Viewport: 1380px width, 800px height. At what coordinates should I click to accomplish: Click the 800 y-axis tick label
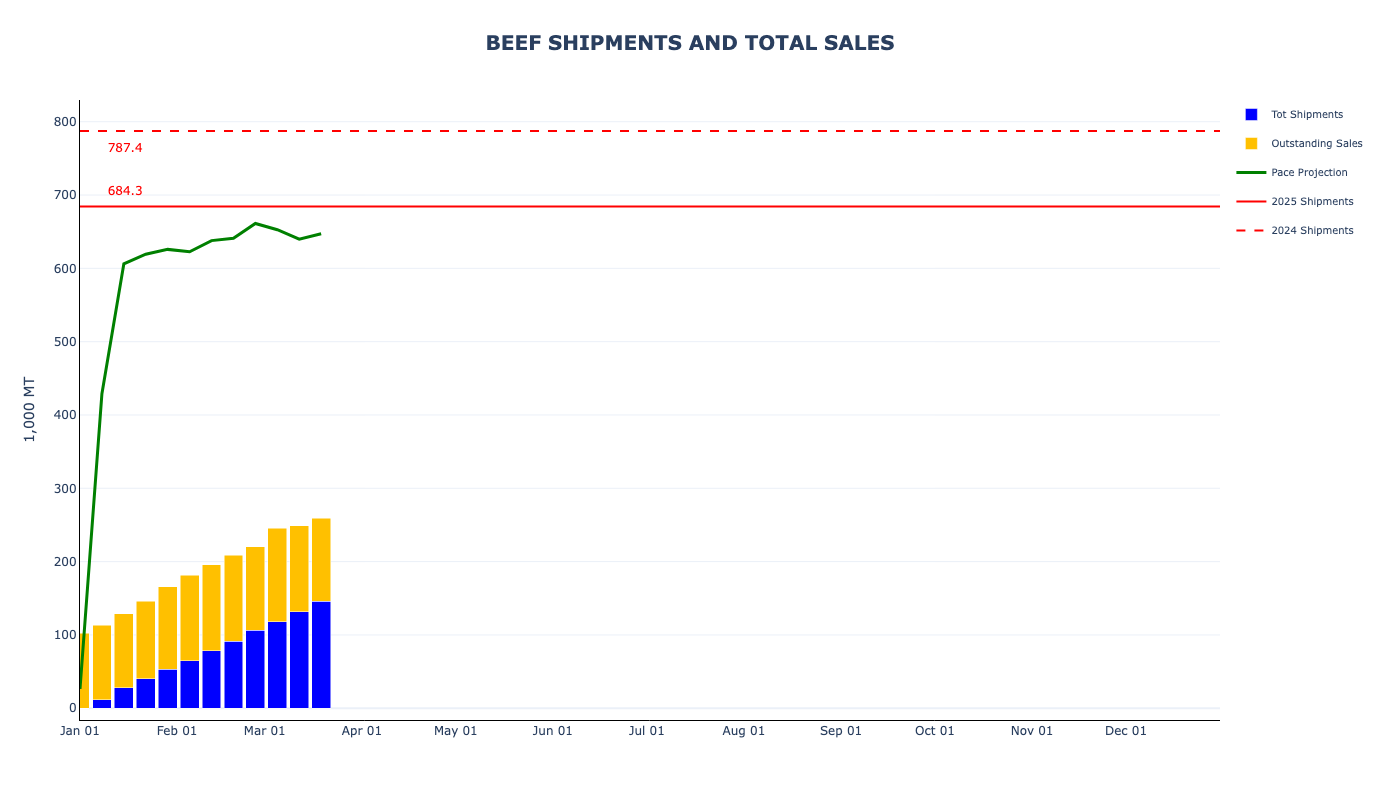click(x=65, y=122)
